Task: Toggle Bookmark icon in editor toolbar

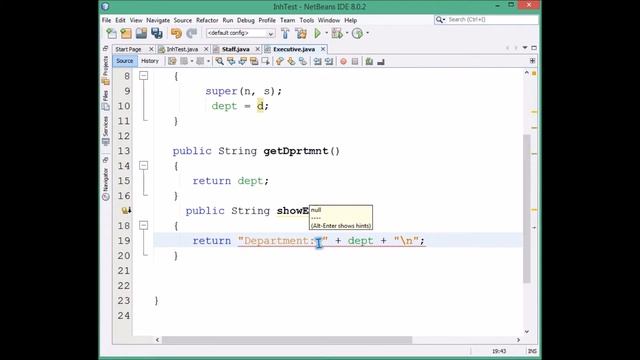Action: [x=302, y=61]
